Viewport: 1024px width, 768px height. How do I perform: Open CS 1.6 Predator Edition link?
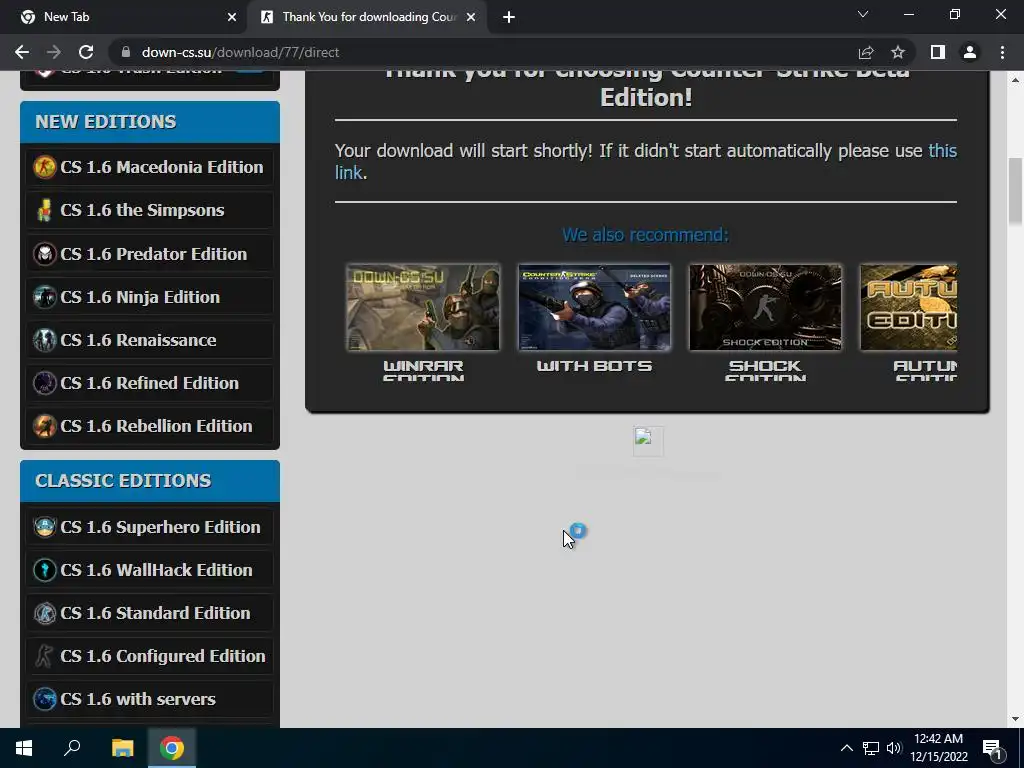153,253
